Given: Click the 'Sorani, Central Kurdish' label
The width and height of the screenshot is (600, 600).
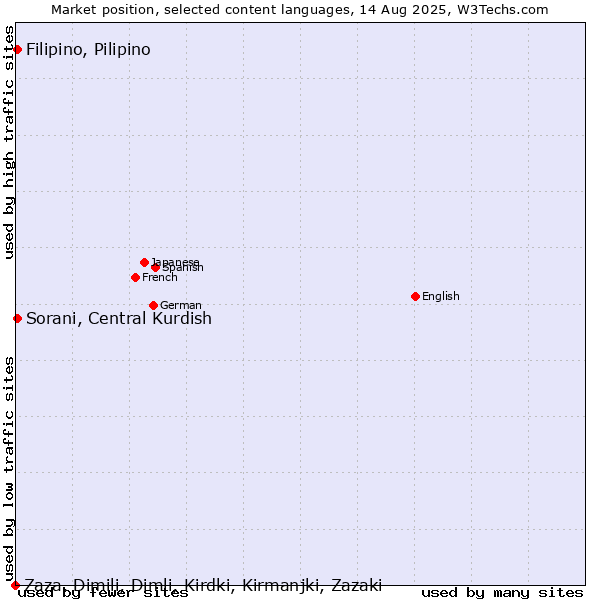Looking at the screenshot, I should (119, 319).
